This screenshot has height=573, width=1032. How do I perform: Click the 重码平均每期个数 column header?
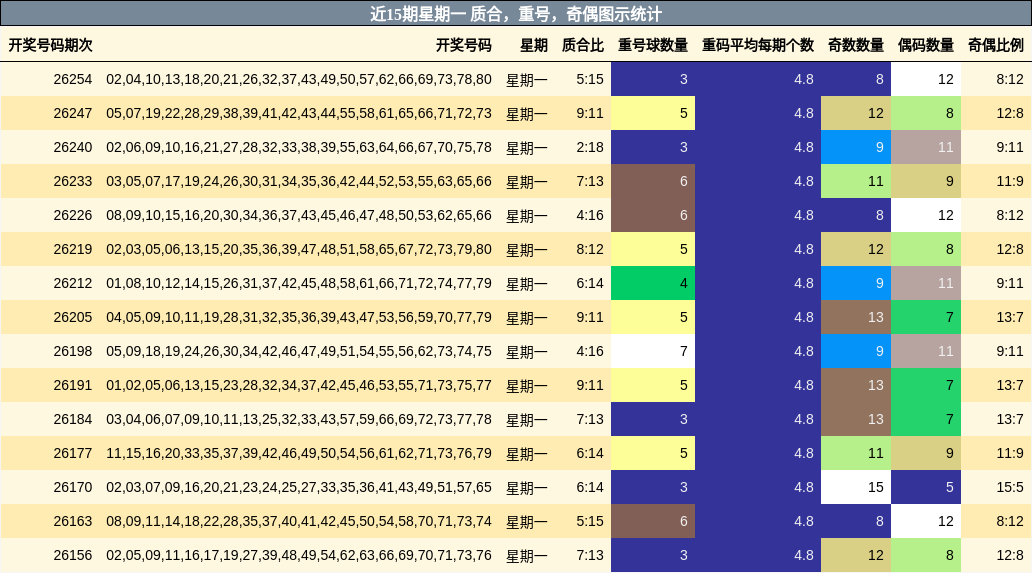[x=758, y=45]
